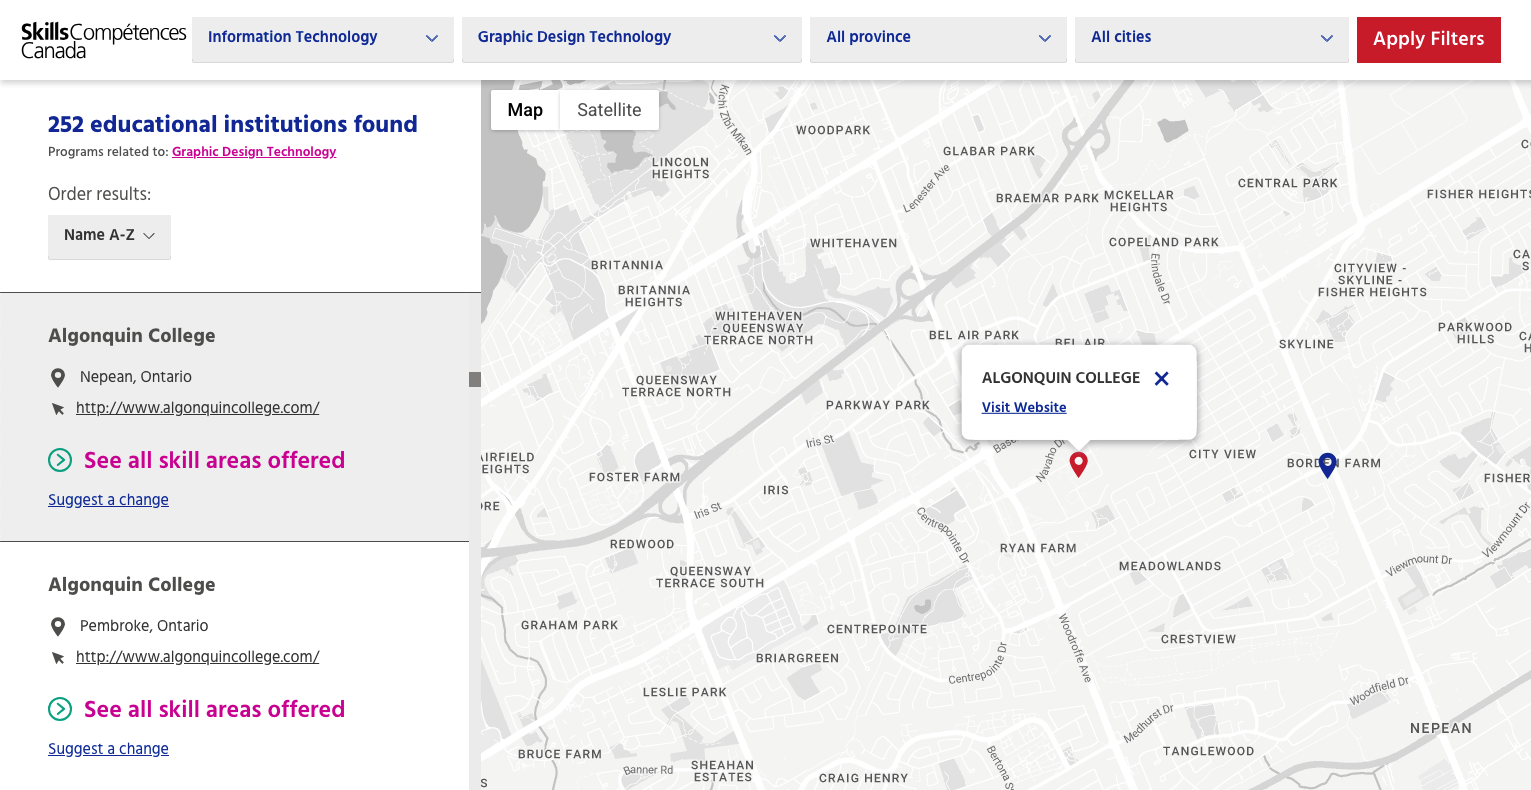See all skill areas offered for Pembroke

(214, 709)
